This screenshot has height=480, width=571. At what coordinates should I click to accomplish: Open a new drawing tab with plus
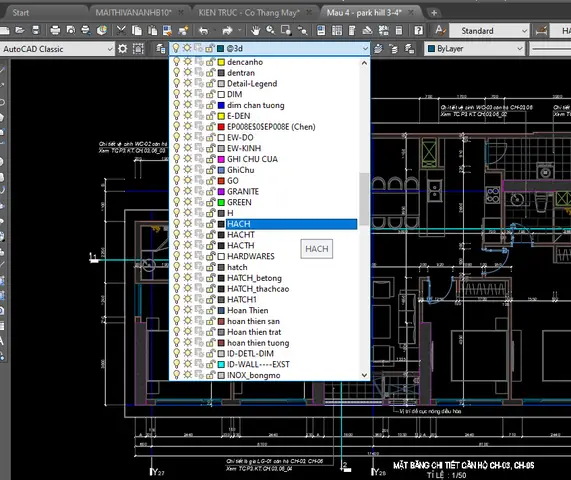434,13
